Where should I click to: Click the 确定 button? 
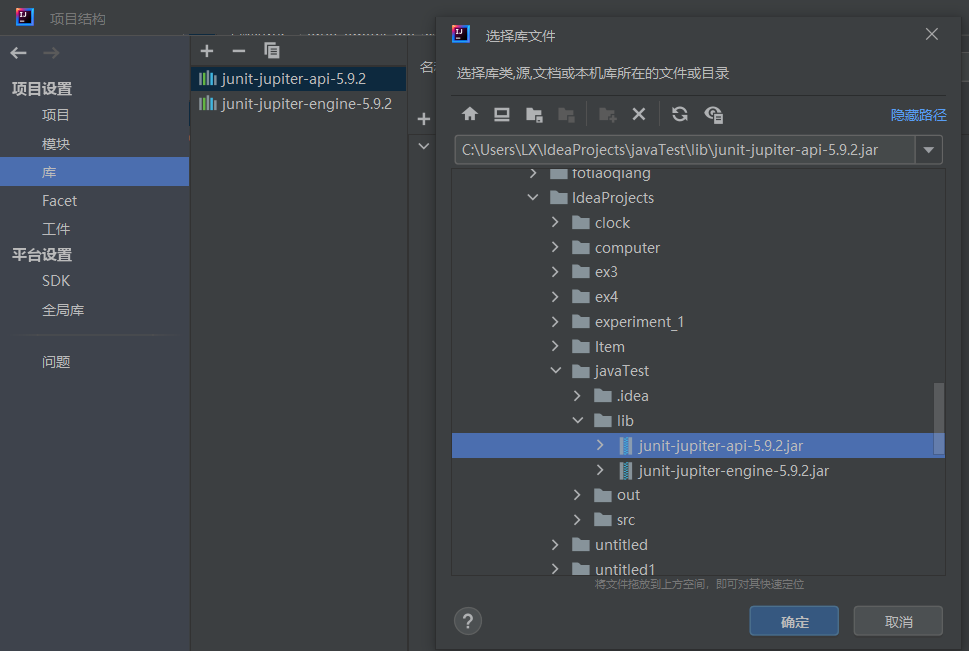point(794,621)
